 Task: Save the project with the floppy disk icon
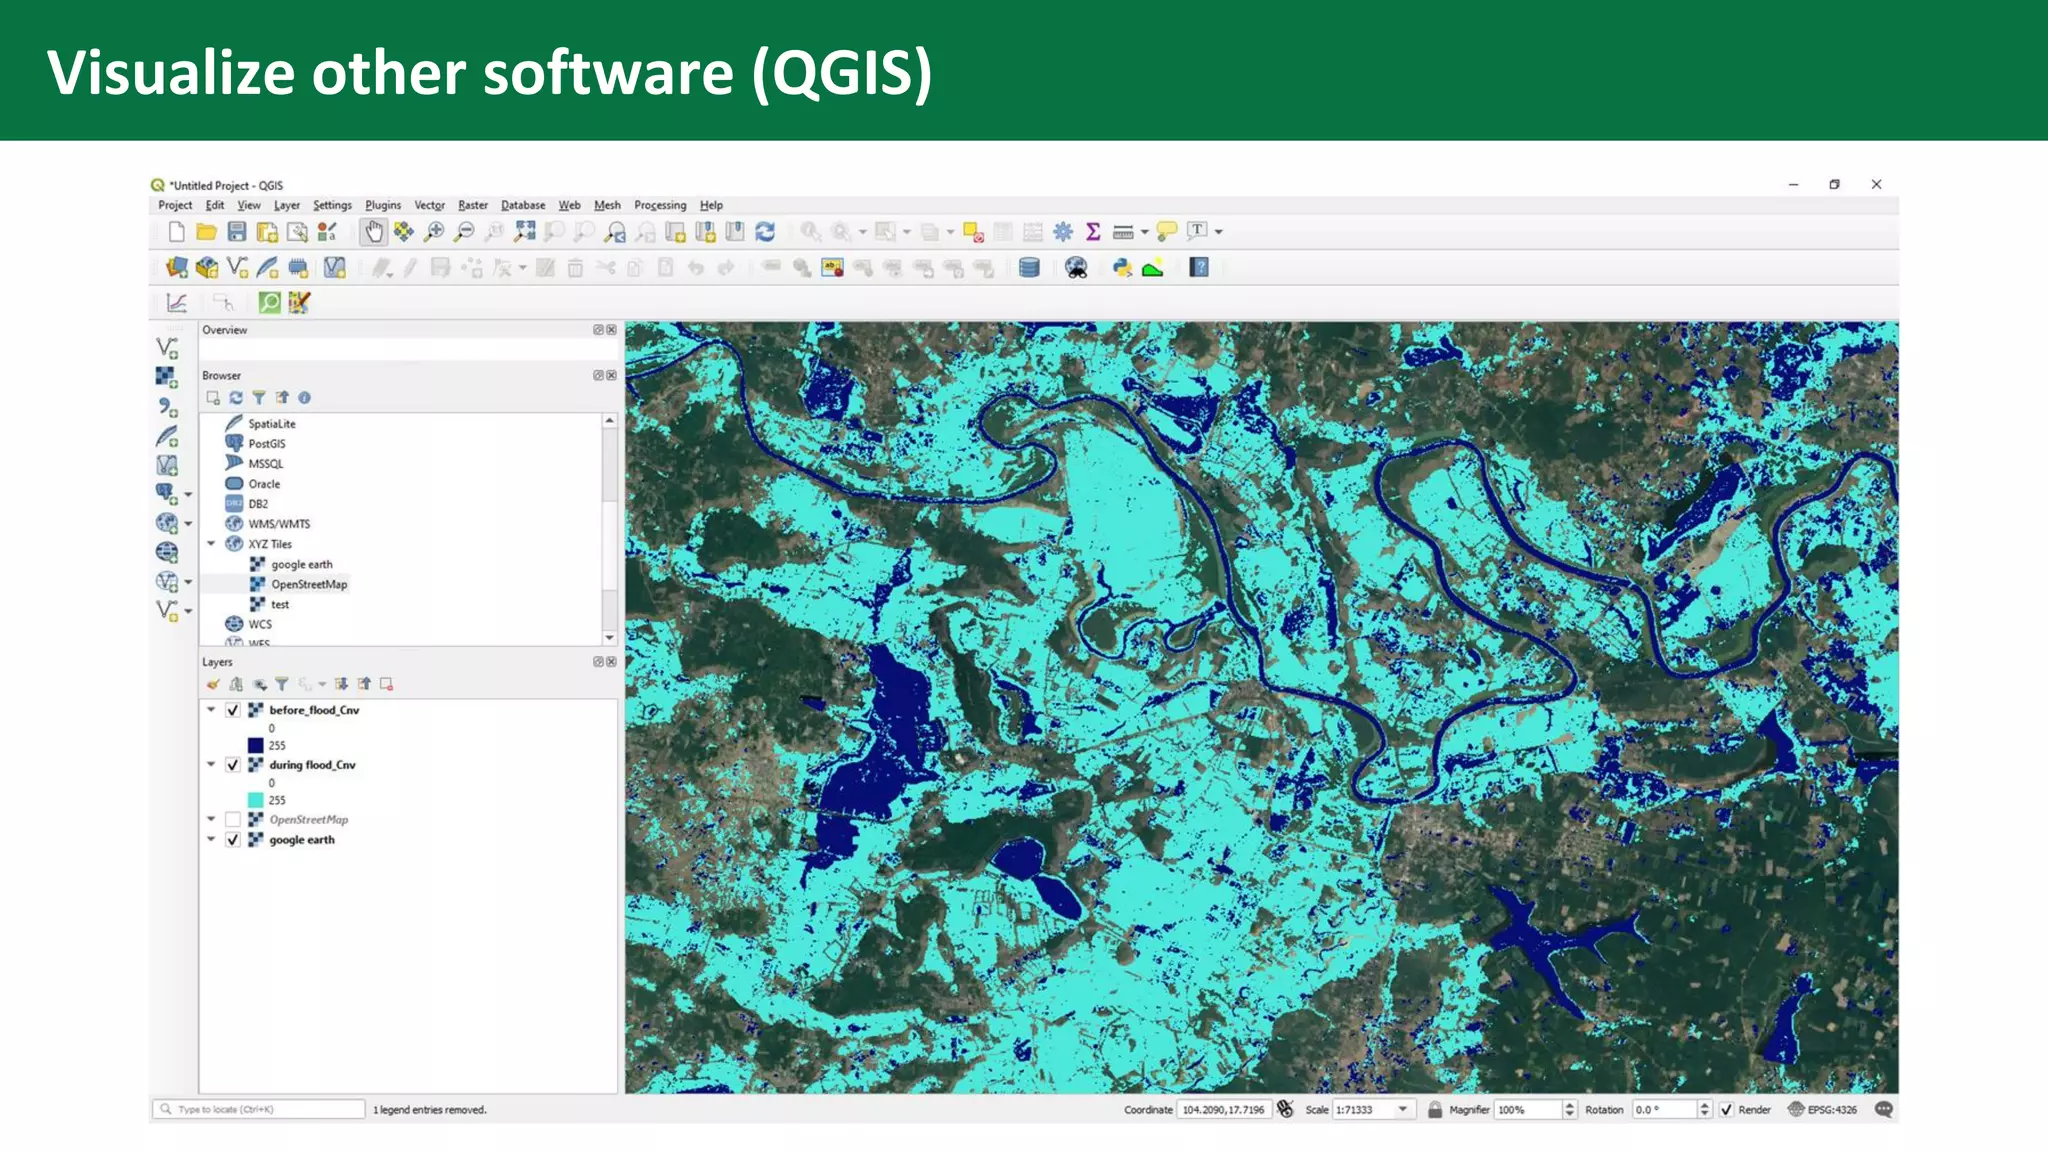click(x=237, y=232)
